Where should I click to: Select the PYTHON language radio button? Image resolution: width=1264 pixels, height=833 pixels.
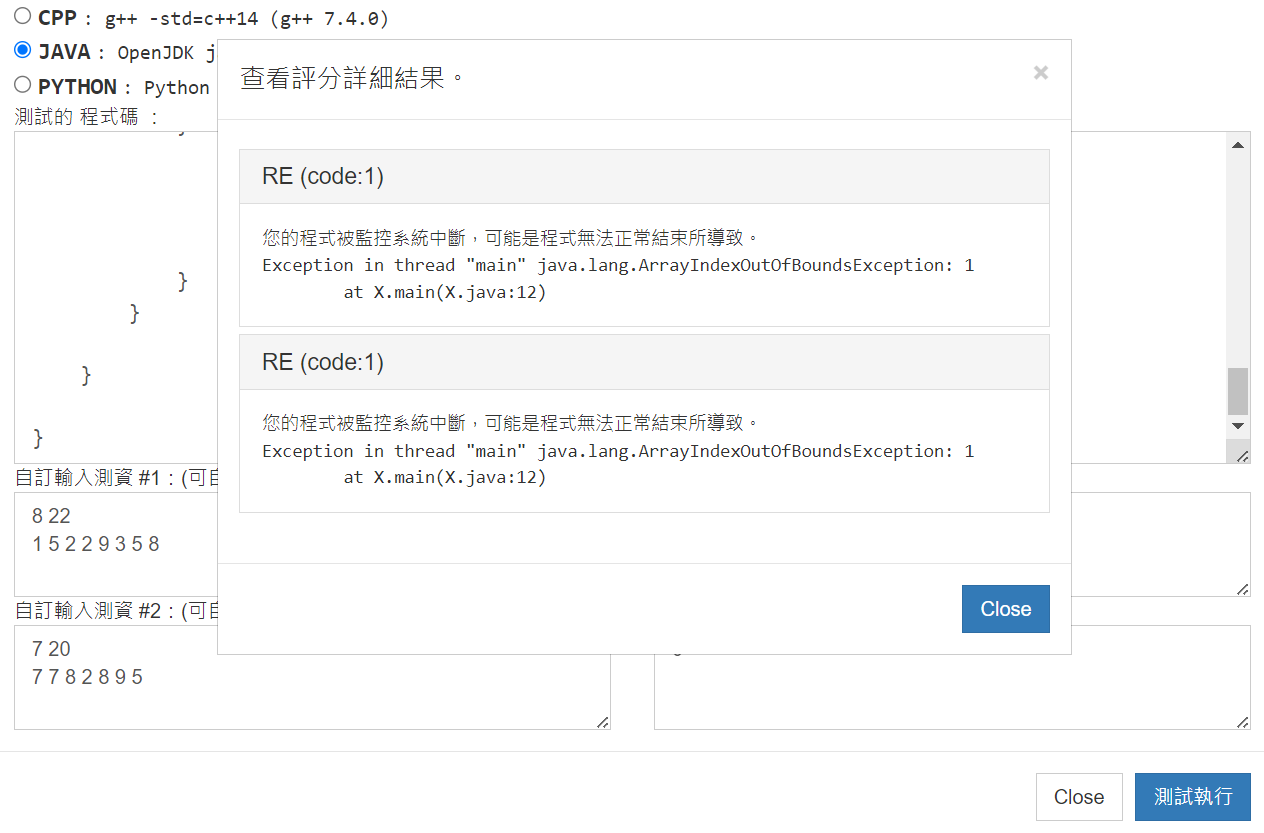[x=23, y=85]
